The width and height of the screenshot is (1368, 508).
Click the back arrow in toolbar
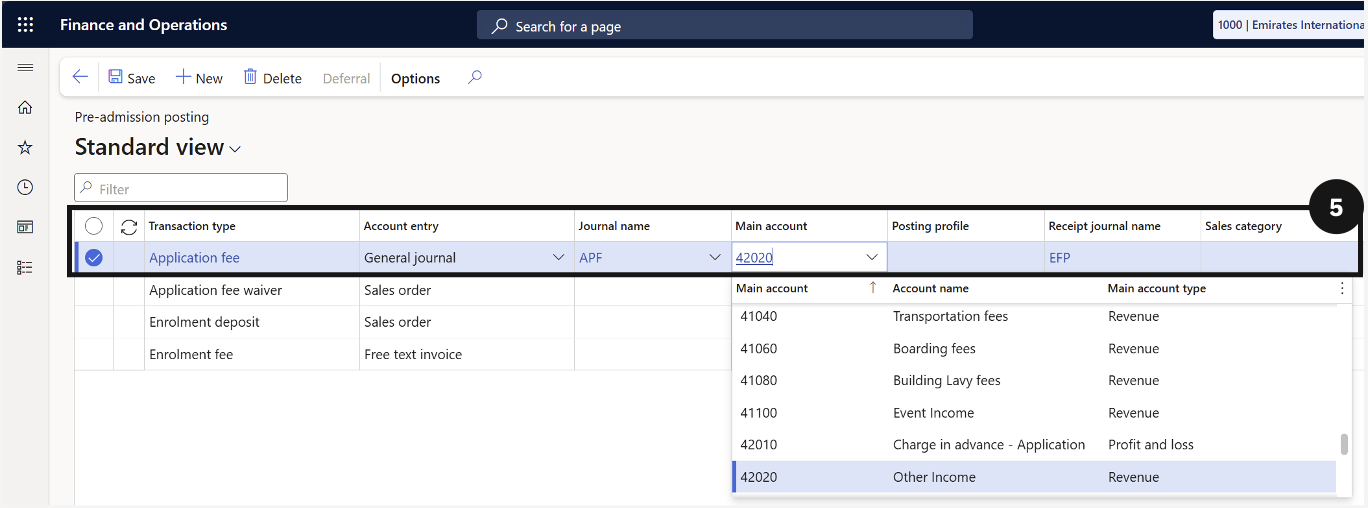pos(80,77)
